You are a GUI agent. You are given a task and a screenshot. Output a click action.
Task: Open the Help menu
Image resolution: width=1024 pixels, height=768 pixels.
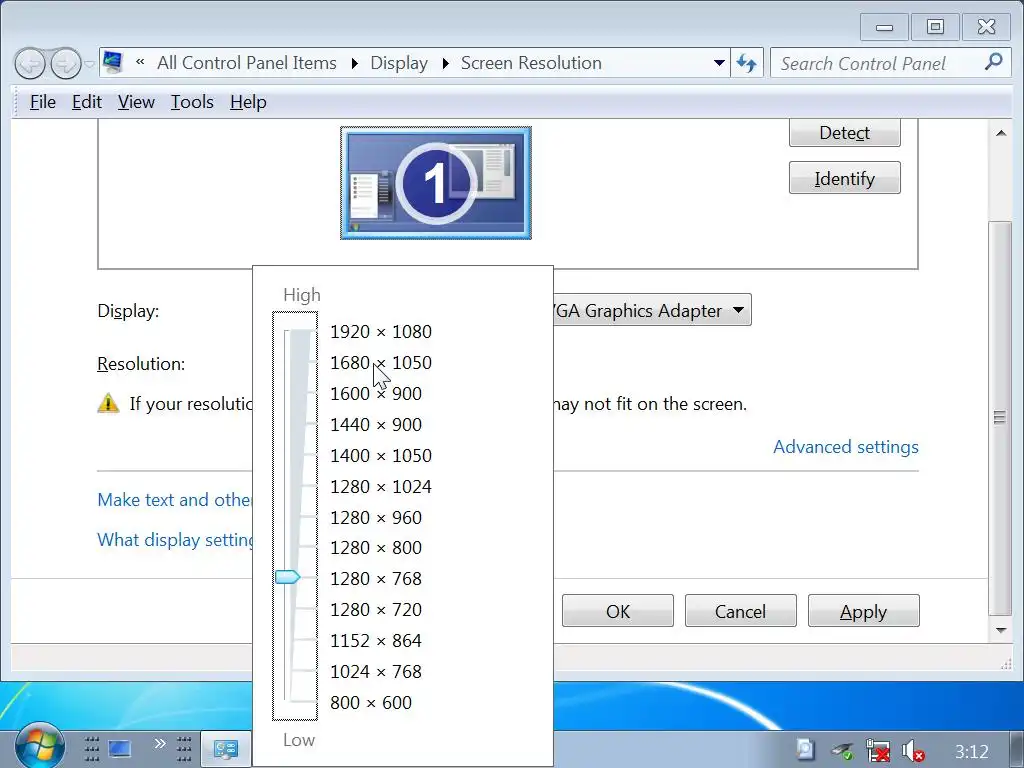(x=248, y=102)
